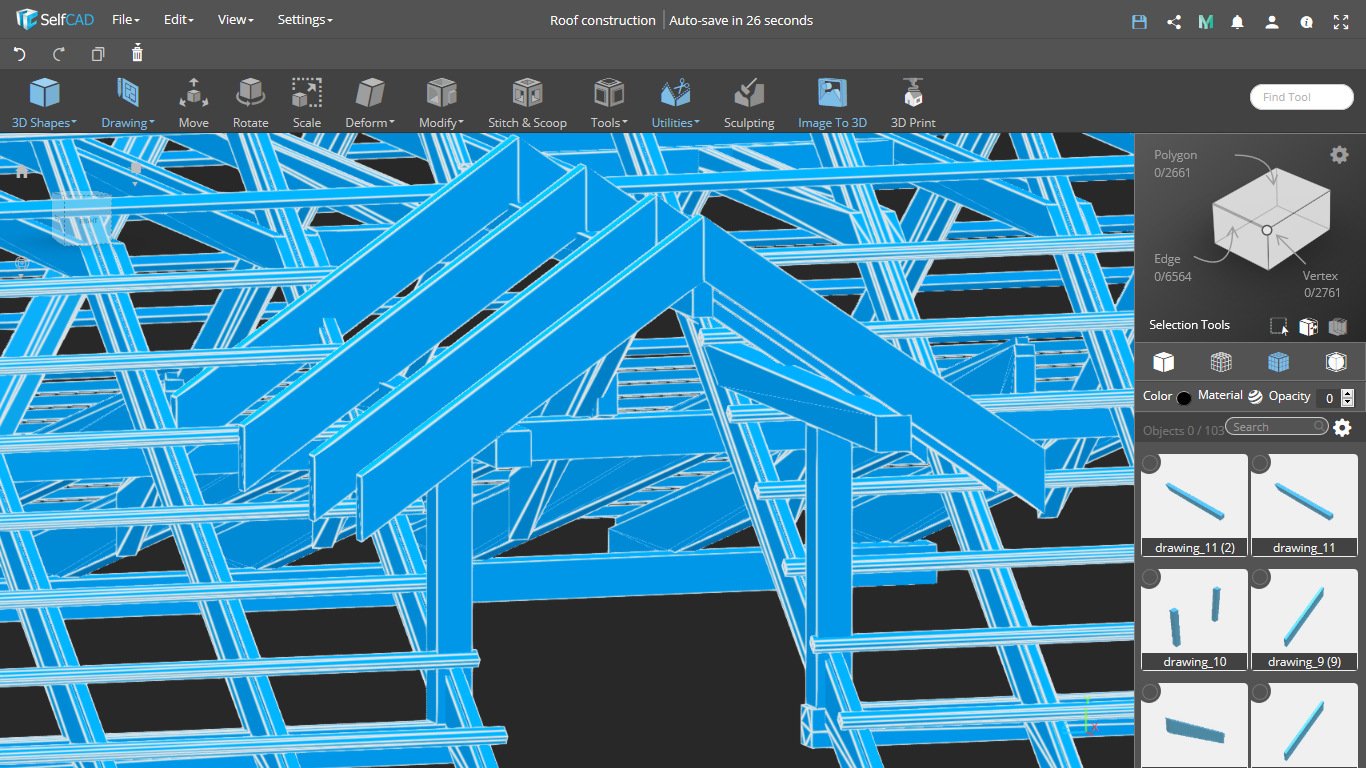Select drawing_10 object circle
1366x768 pixels.
point(1150,578)
